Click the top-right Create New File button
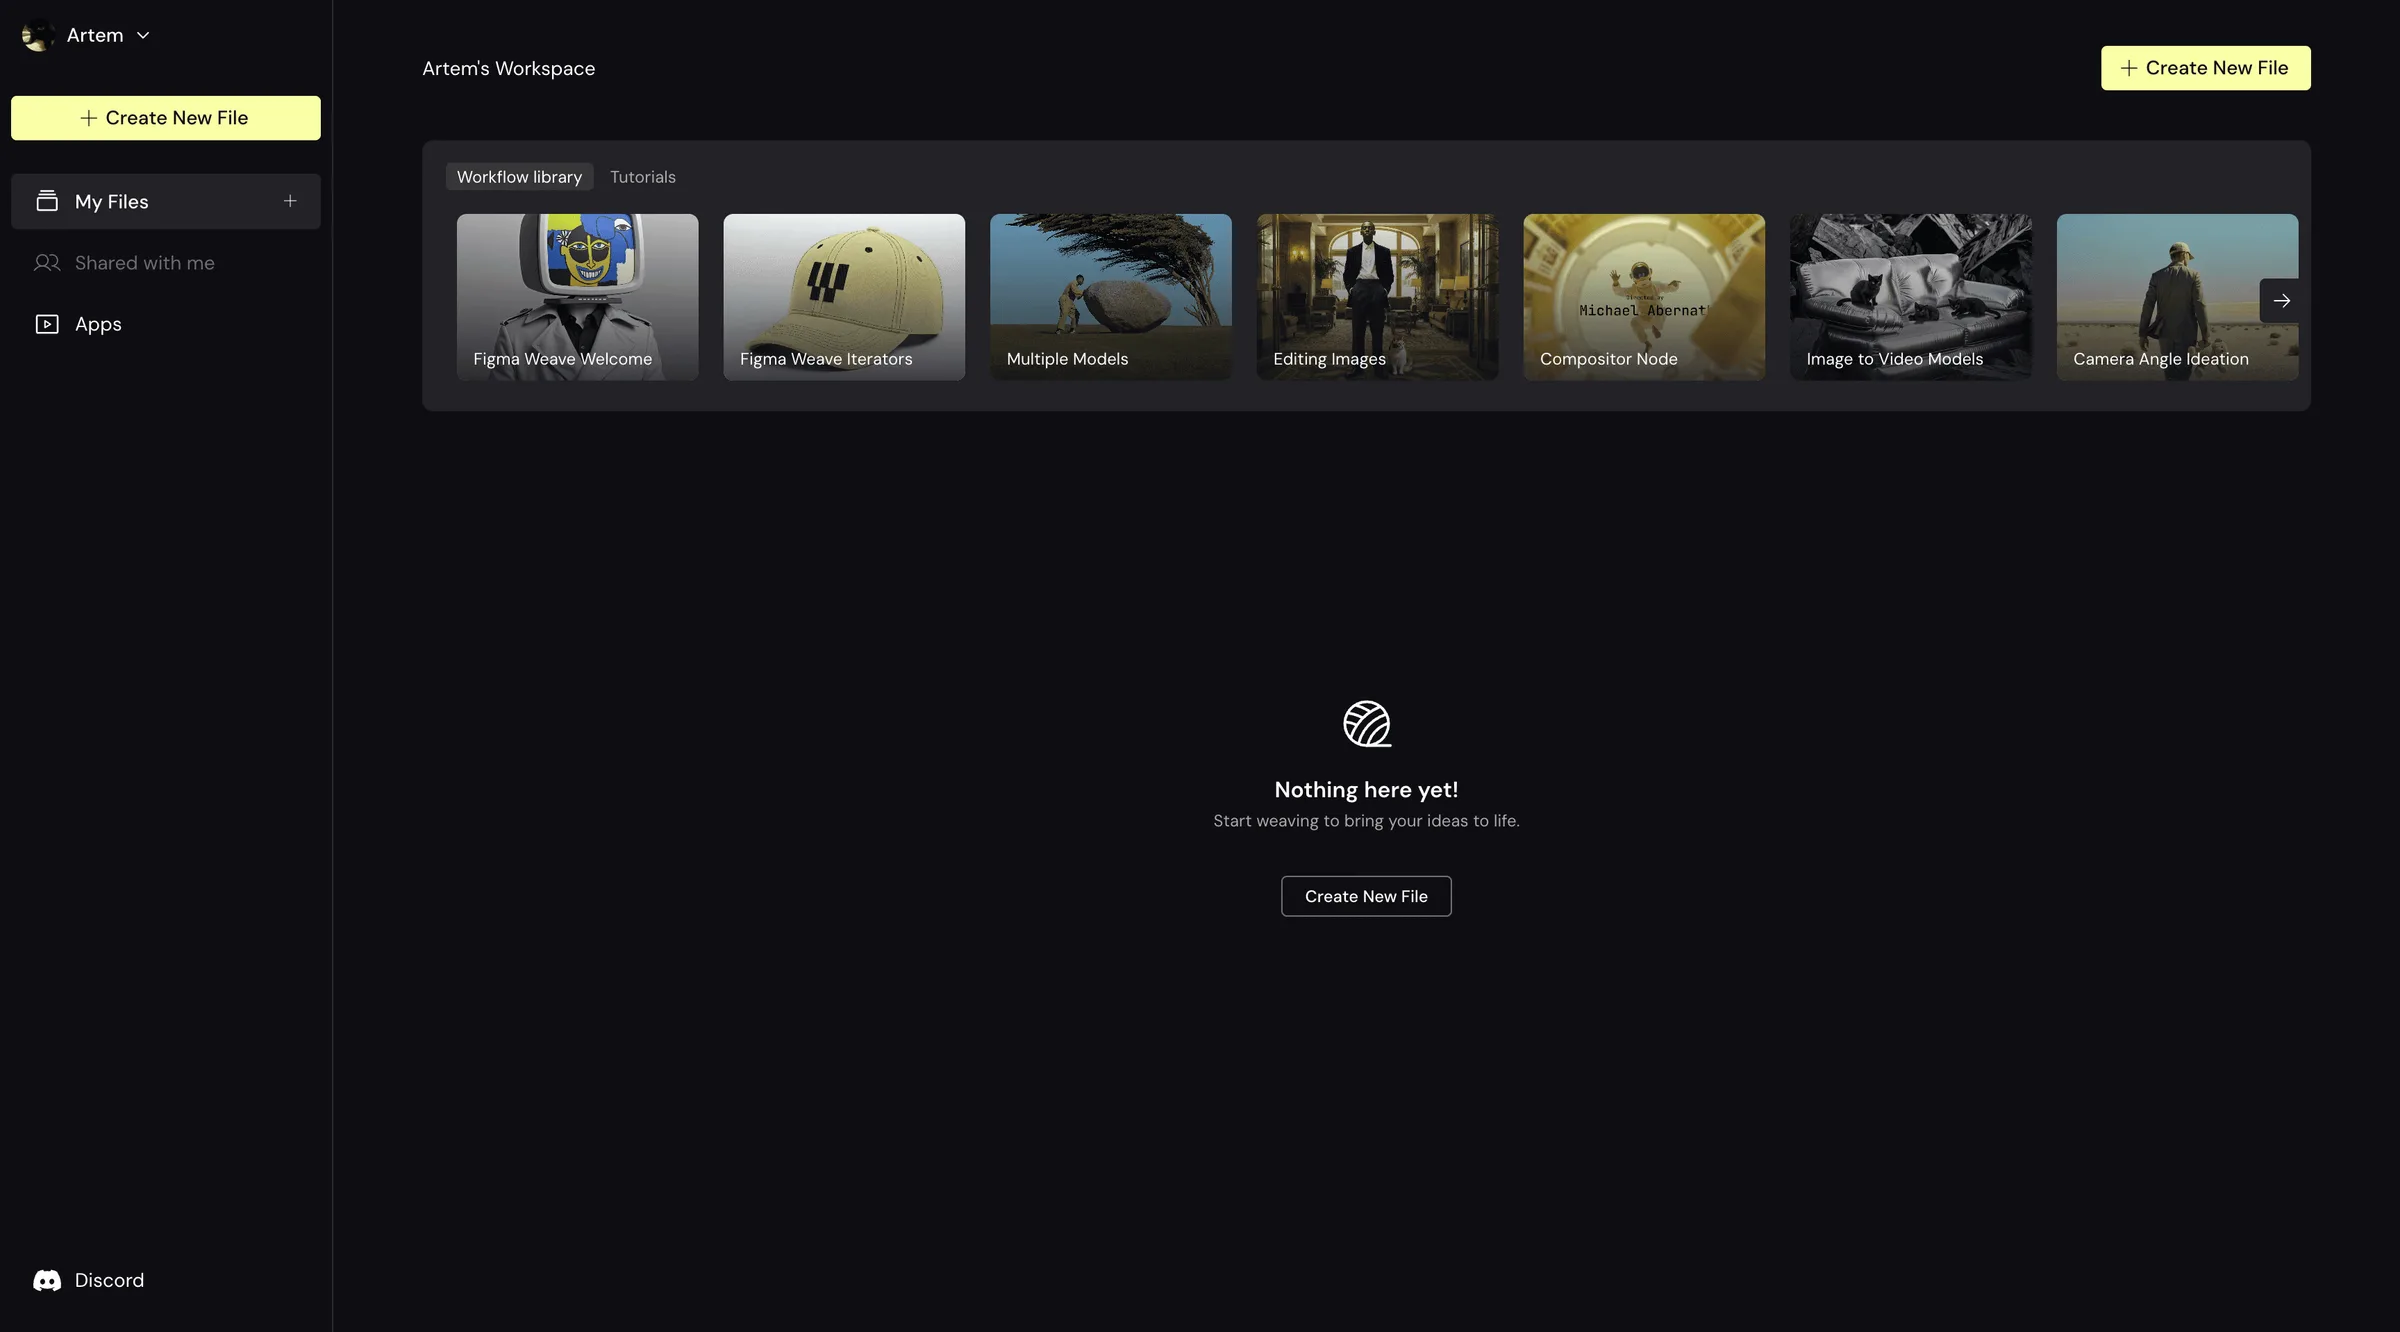Viewport: 2400px width, 1332px height. [x=2205, y=68]
